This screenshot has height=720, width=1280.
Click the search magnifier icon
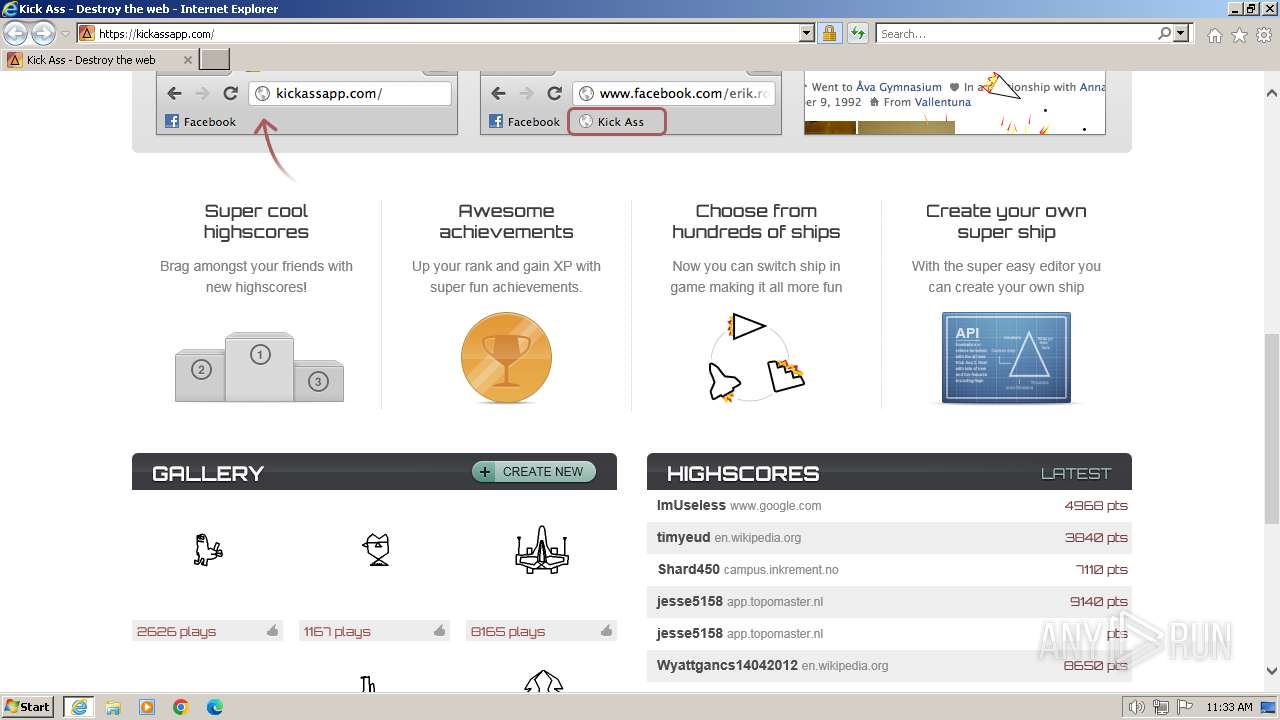[1164, 34]
